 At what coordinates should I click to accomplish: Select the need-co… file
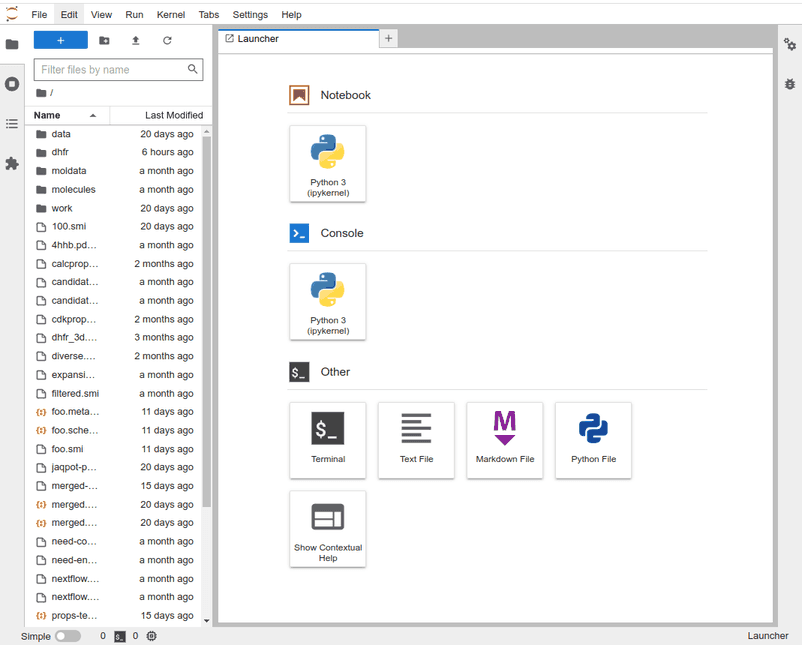(x=115, y=542)
